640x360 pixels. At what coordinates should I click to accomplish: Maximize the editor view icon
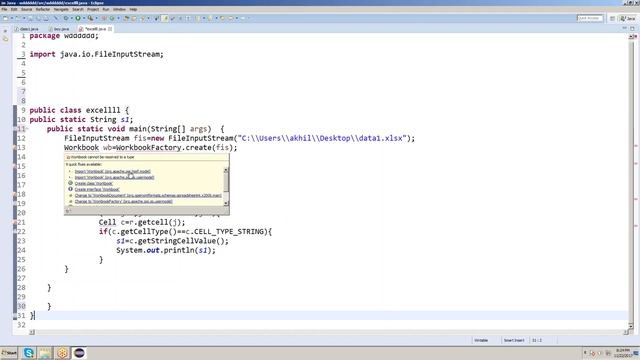pos(632,29)
